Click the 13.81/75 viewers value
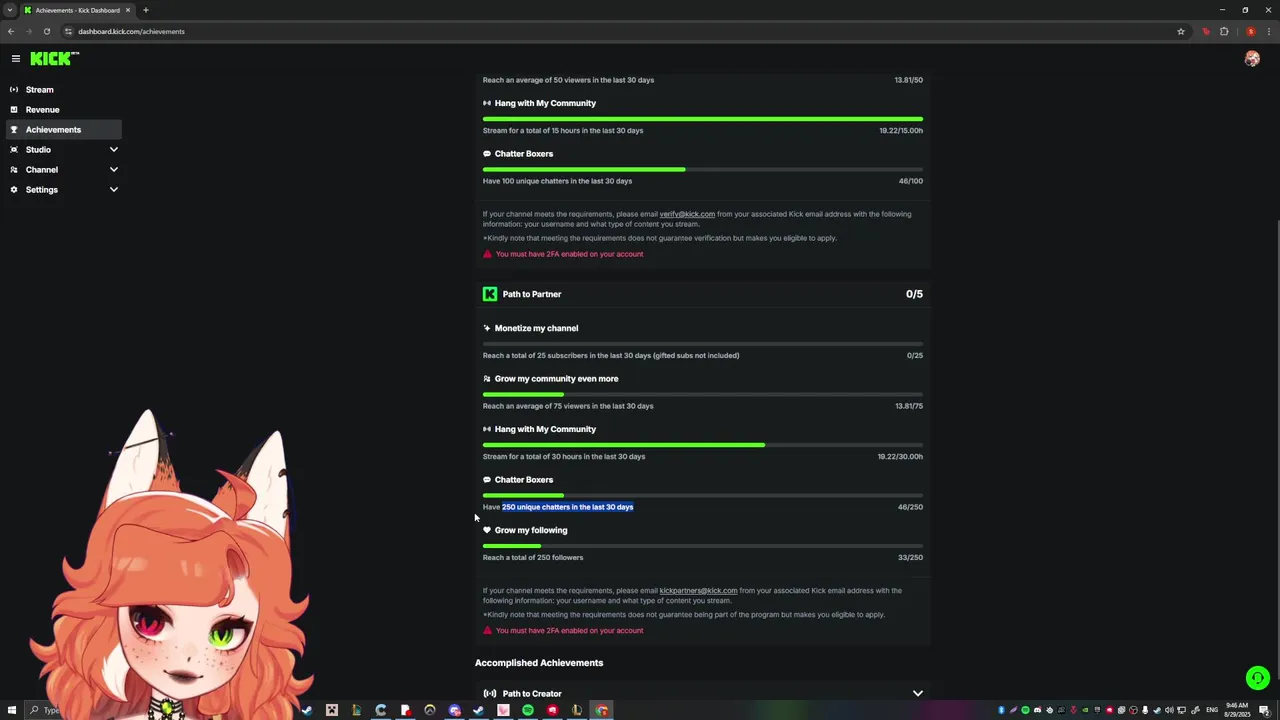This screenshot has height=720, width=1280. (908, 406)
